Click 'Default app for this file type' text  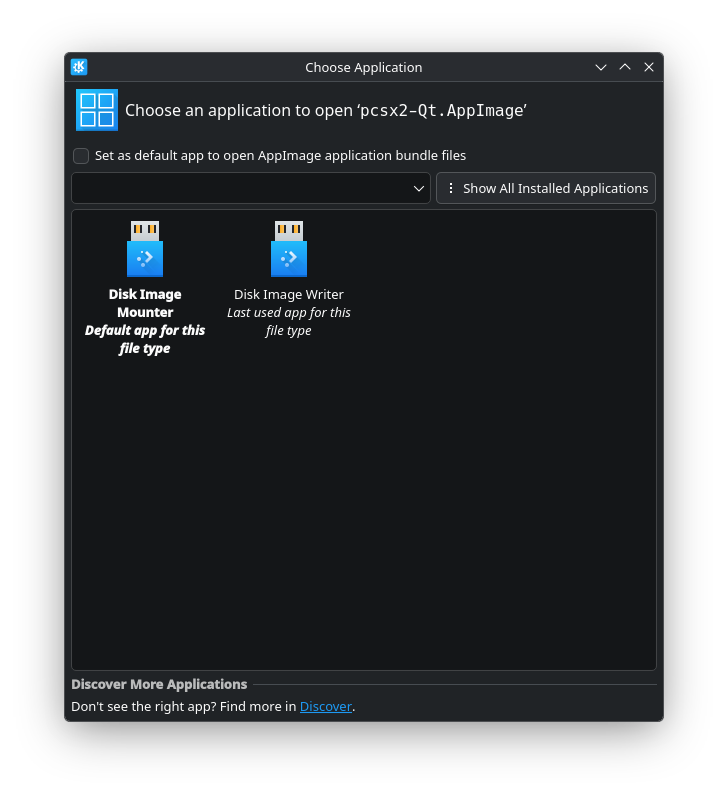[145, 339]
